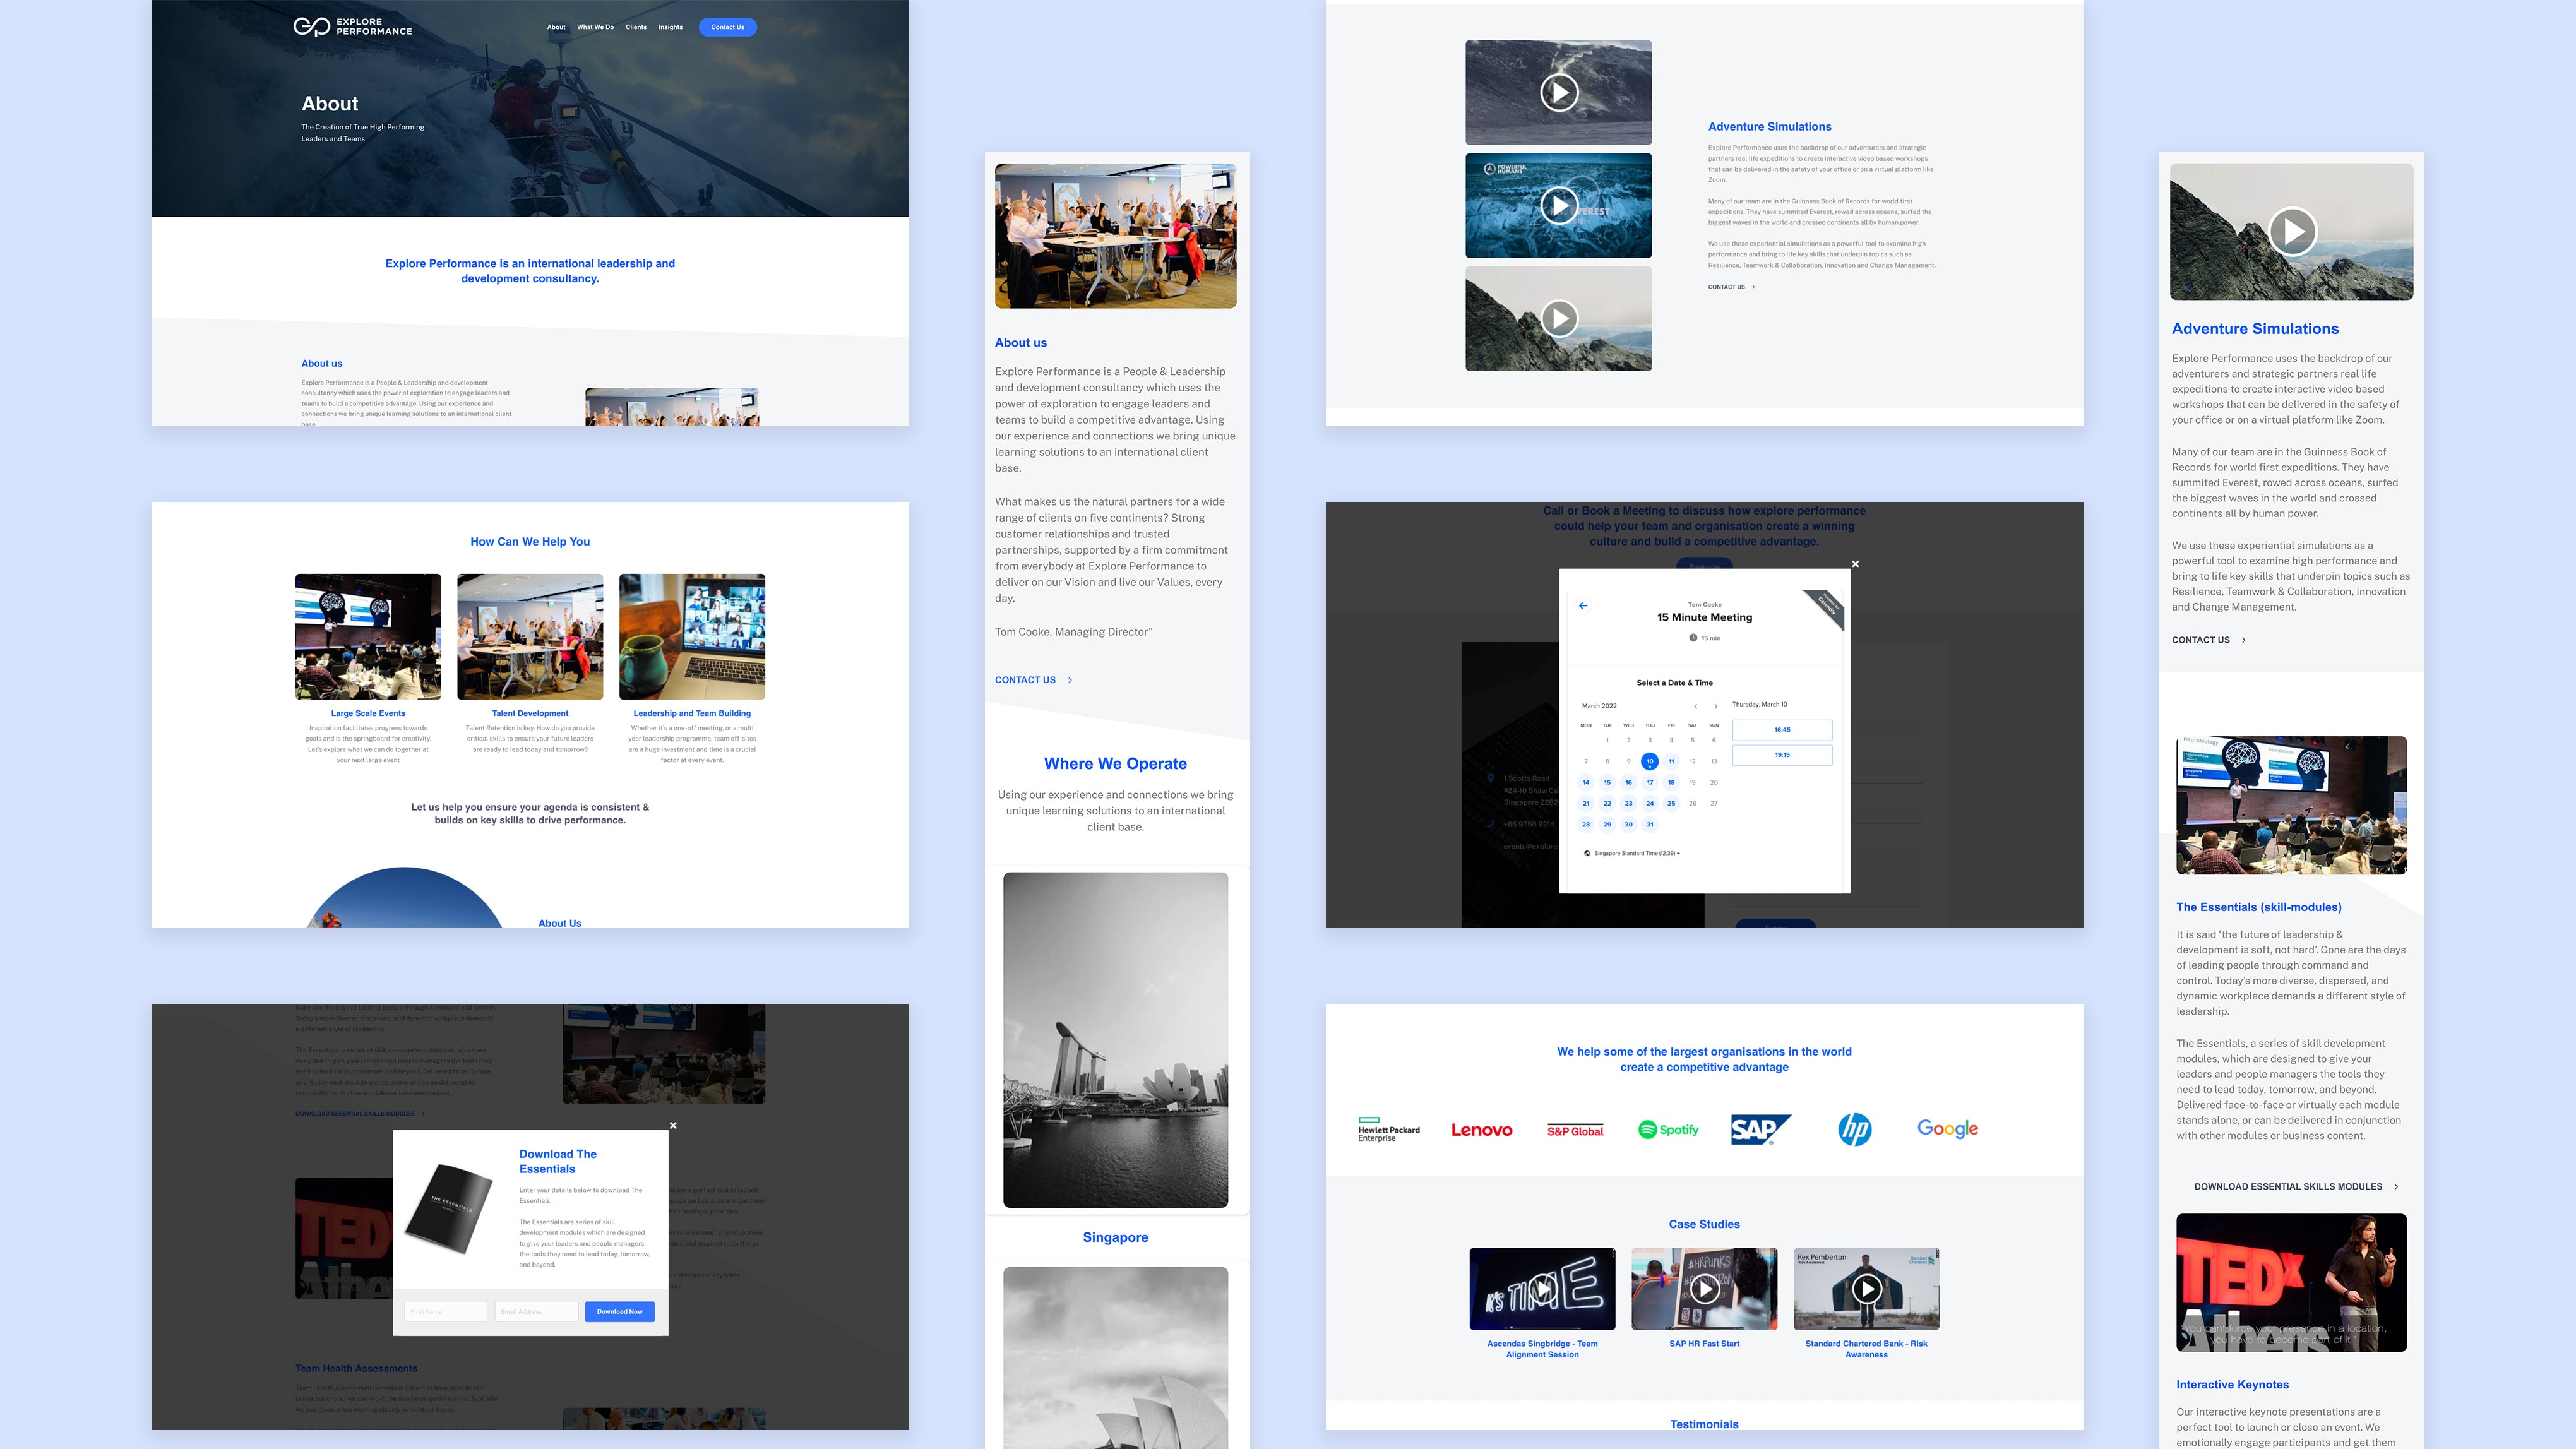This screenshot has width=2576, height=1449.
Task: Select the 15 minute meeting duration toggle
Action: point(1707,639)
